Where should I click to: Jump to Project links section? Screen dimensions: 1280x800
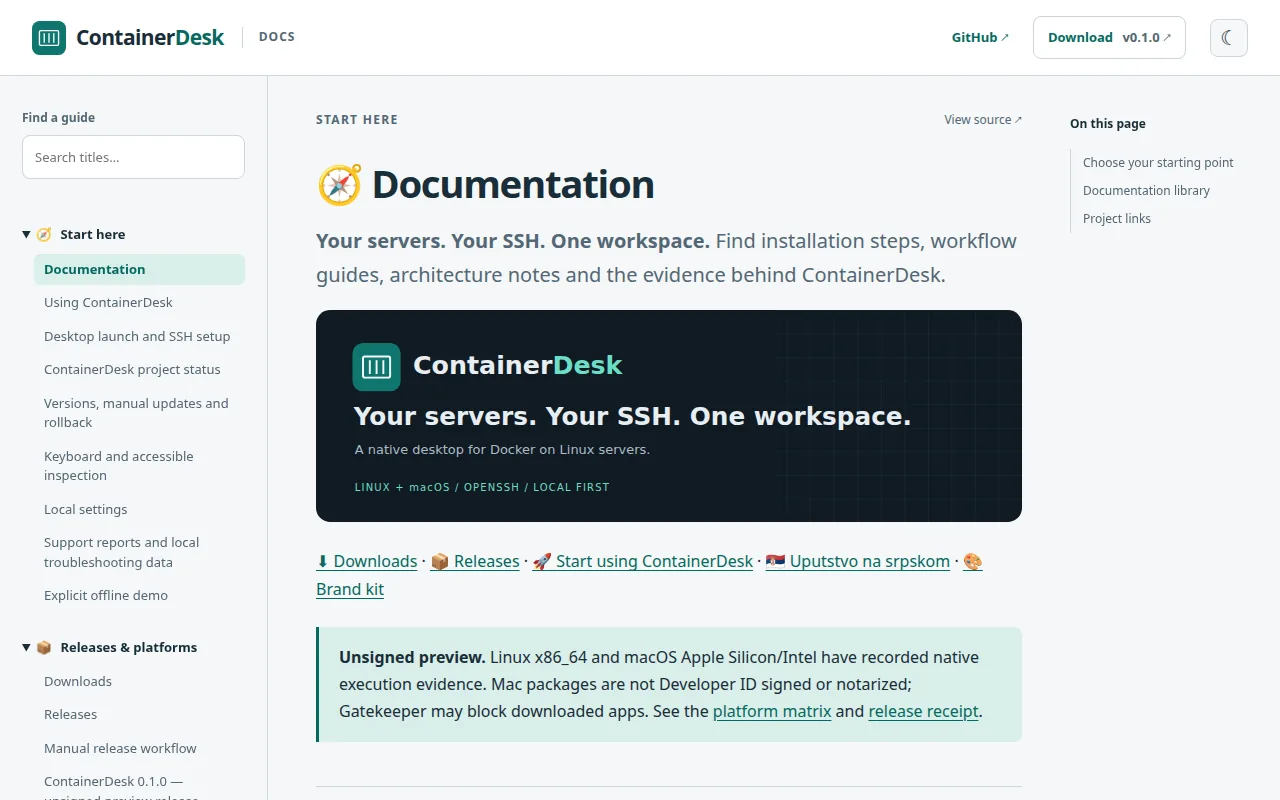pos(1117,219)
